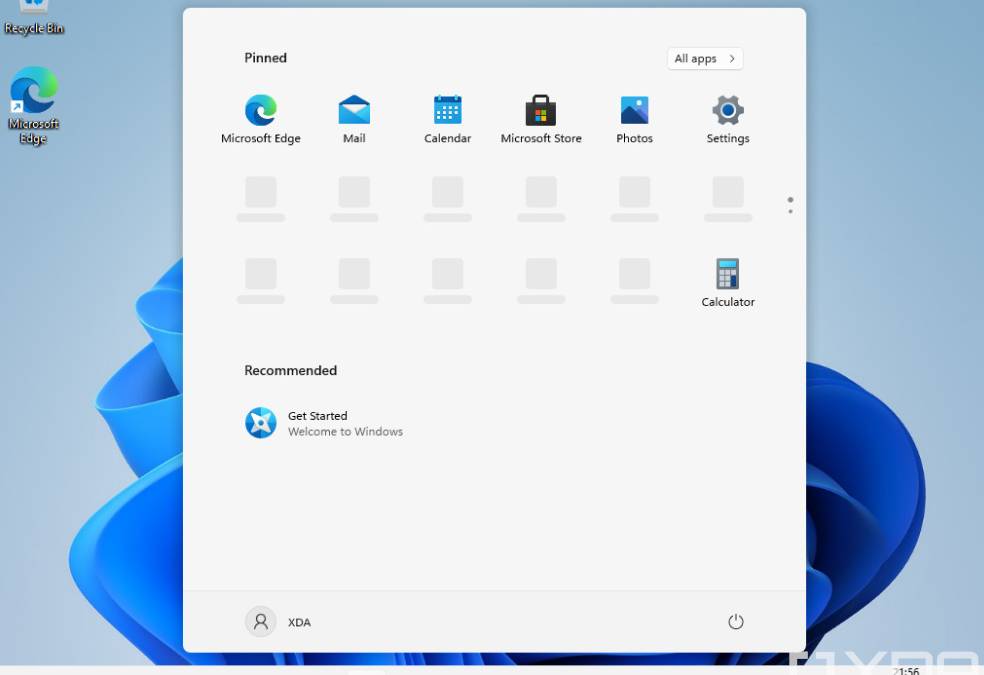Click the All apps button
Image resolution: width=984 pixels, height=675 pixels.
coord(705,58)
